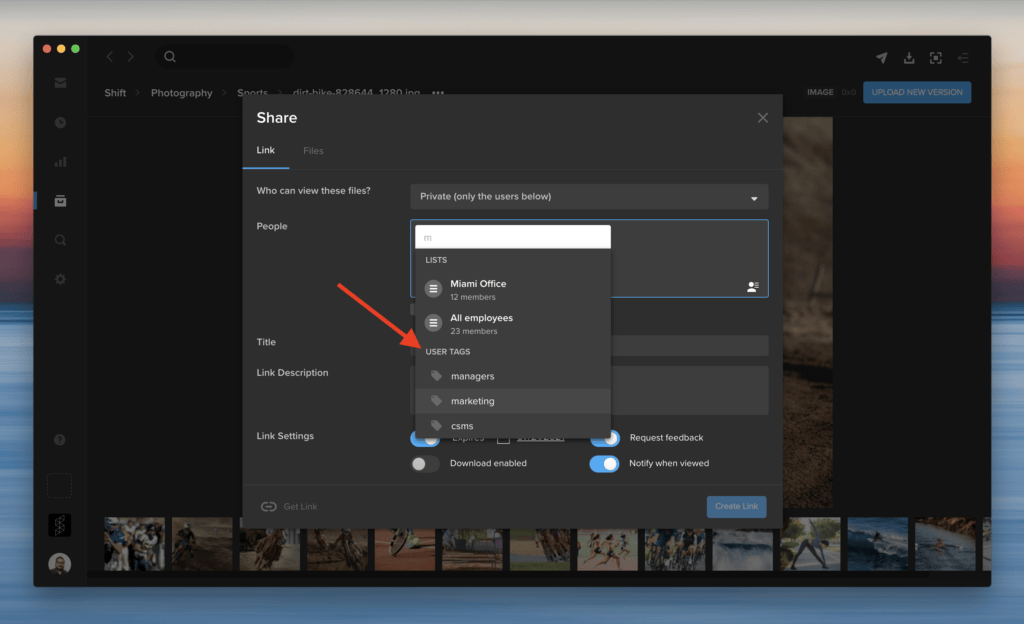Viewport: 1024px width, 624px height.
Task: Go to Shift in the breadcrumb
Action: click(115, 93)
